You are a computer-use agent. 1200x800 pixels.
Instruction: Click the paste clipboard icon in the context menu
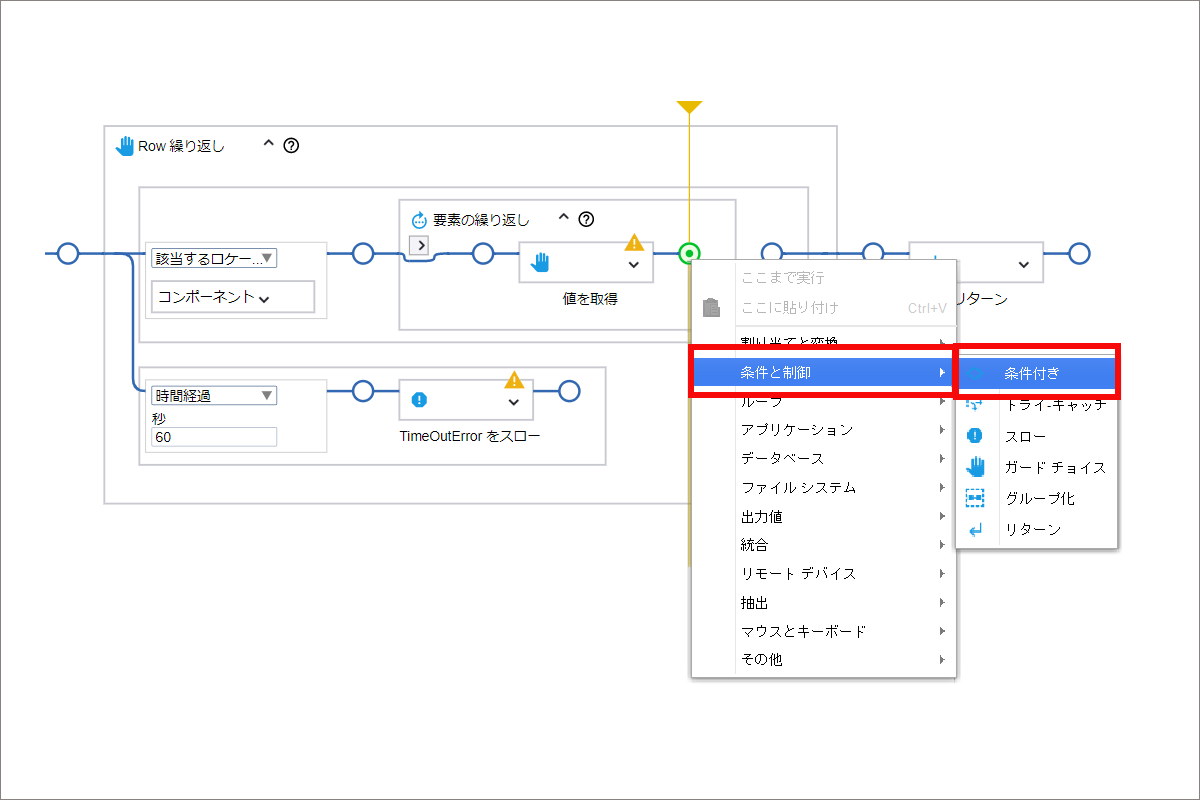click(712, 307)
